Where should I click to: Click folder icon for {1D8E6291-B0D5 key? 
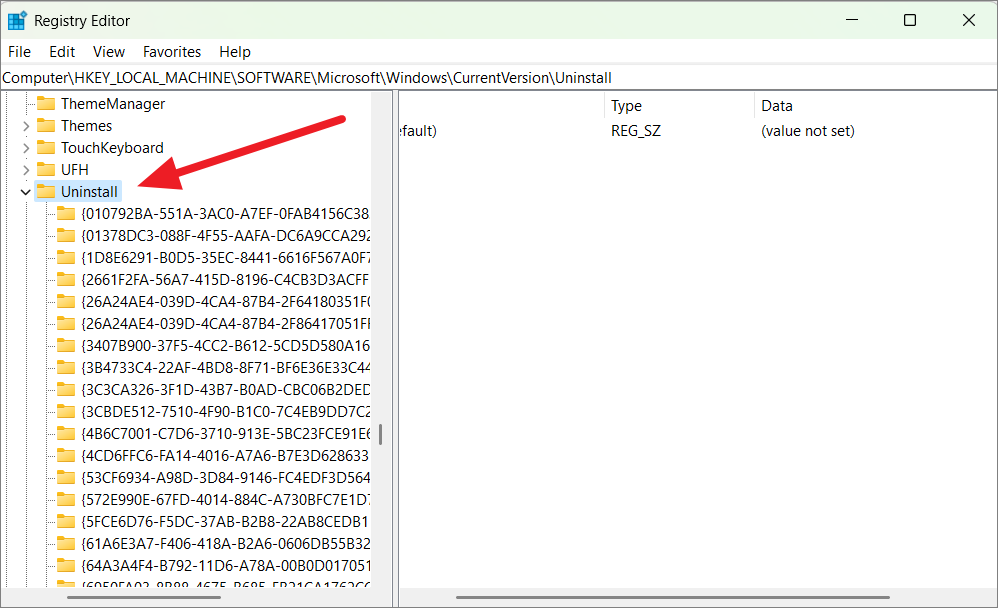coord(66,257)
